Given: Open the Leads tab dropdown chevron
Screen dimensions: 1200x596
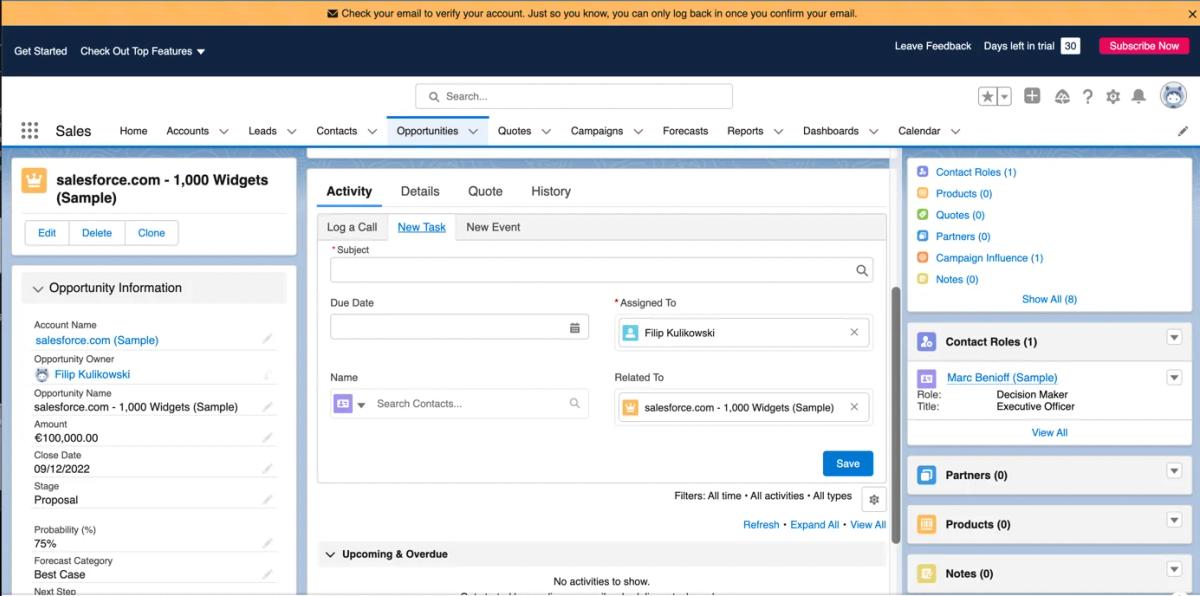Looking at the screenshot, I should coord(292,131).
